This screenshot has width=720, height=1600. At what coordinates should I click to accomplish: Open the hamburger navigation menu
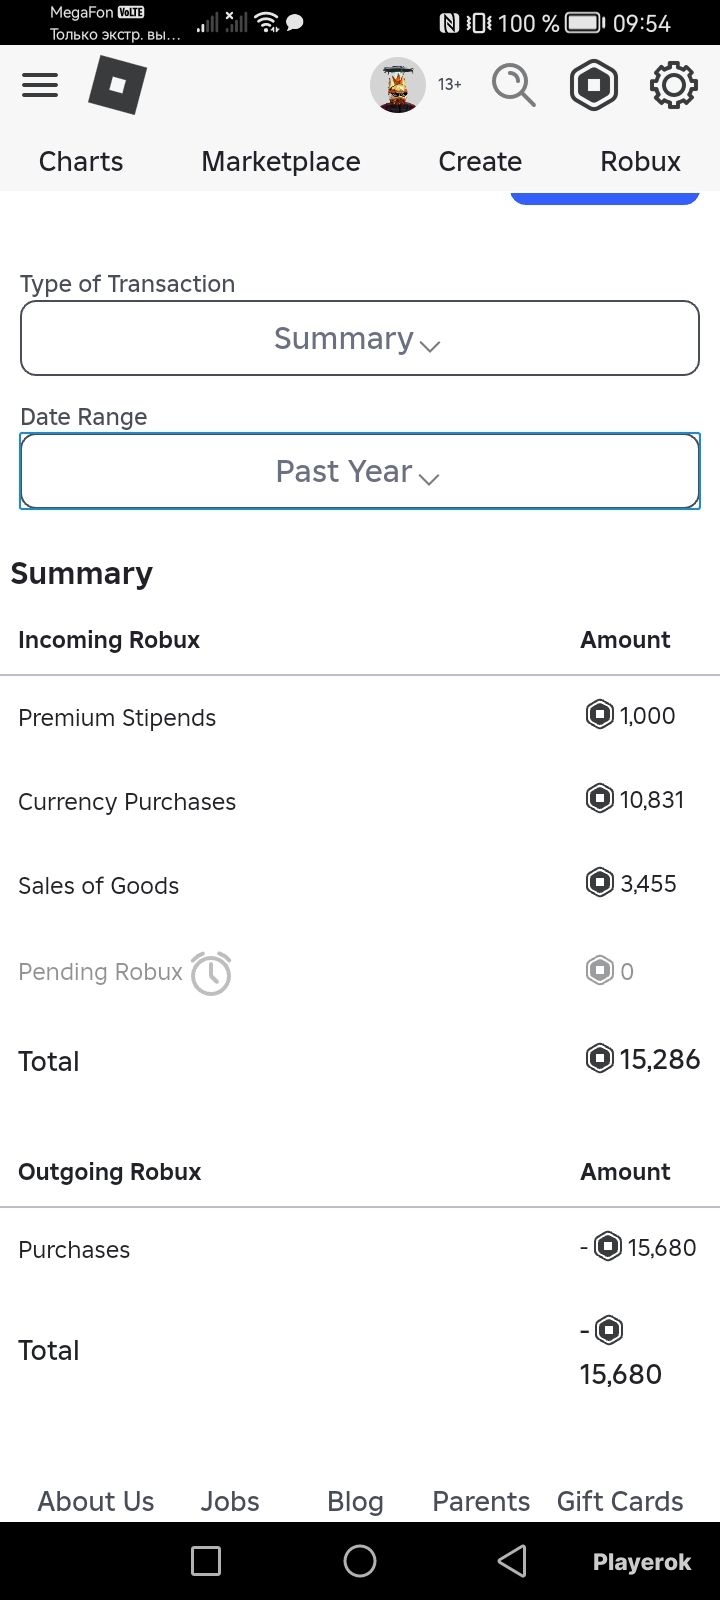pyautogui.click(x=40, y=85)
